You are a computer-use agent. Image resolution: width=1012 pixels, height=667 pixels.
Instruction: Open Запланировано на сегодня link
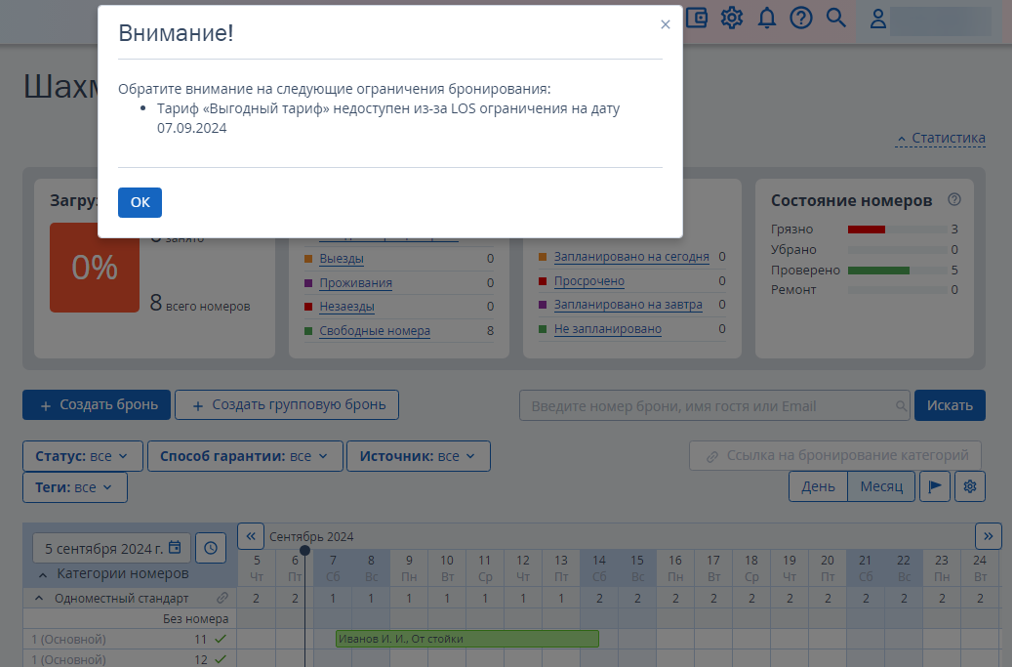point(631,256)
